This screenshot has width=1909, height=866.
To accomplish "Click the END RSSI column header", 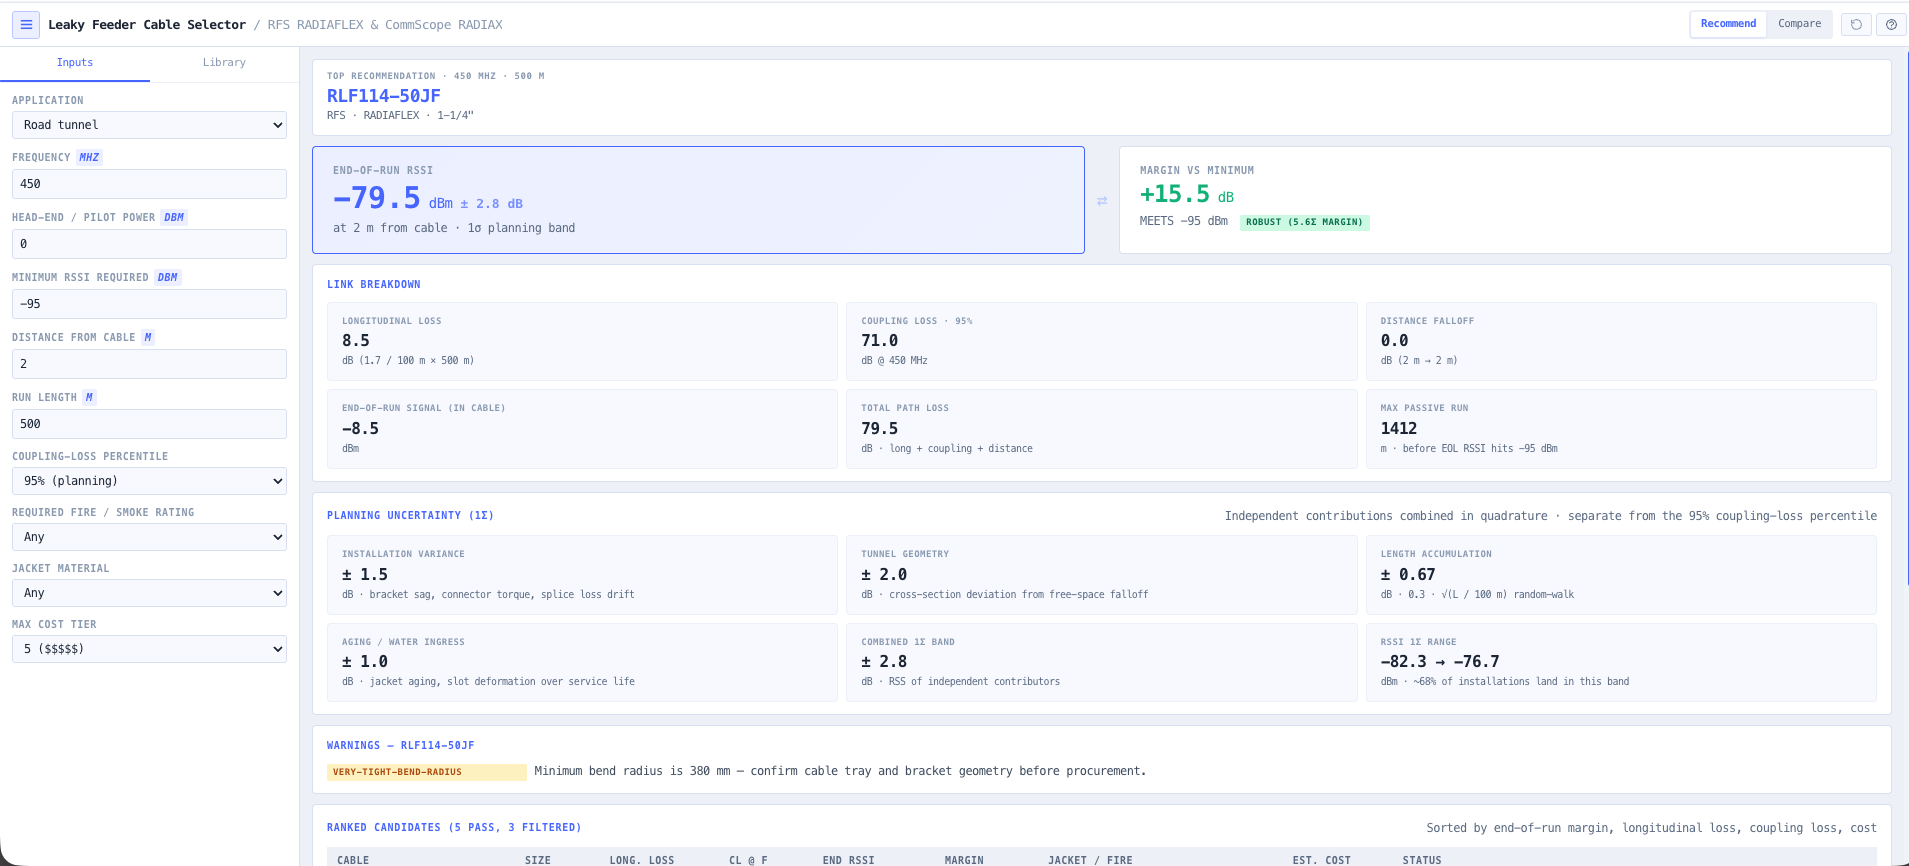I will [848, 860].
